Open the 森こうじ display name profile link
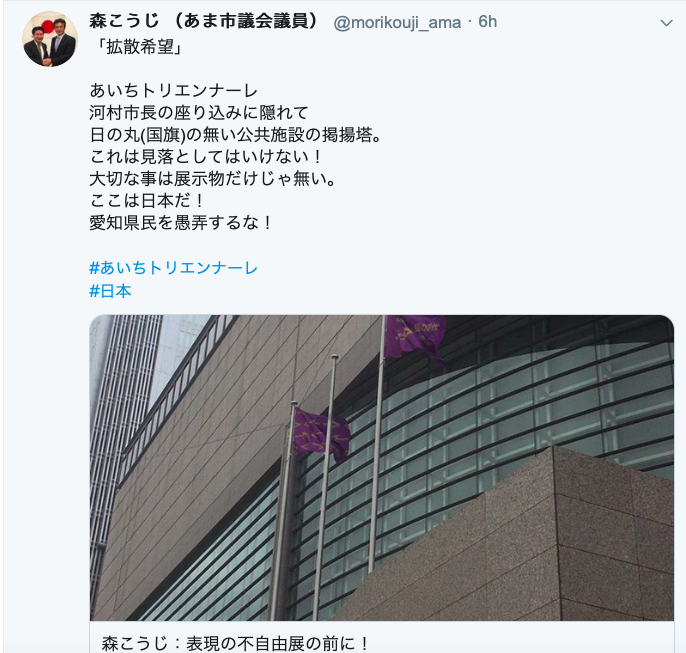 [x=205, y=21]
